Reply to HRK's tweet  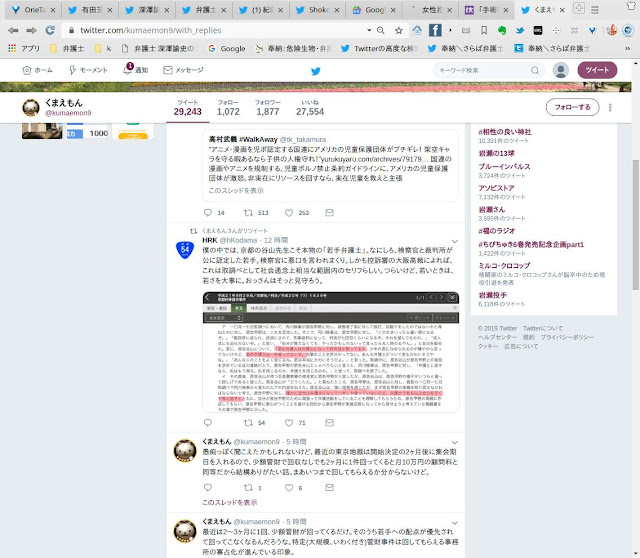click(208, 423)
